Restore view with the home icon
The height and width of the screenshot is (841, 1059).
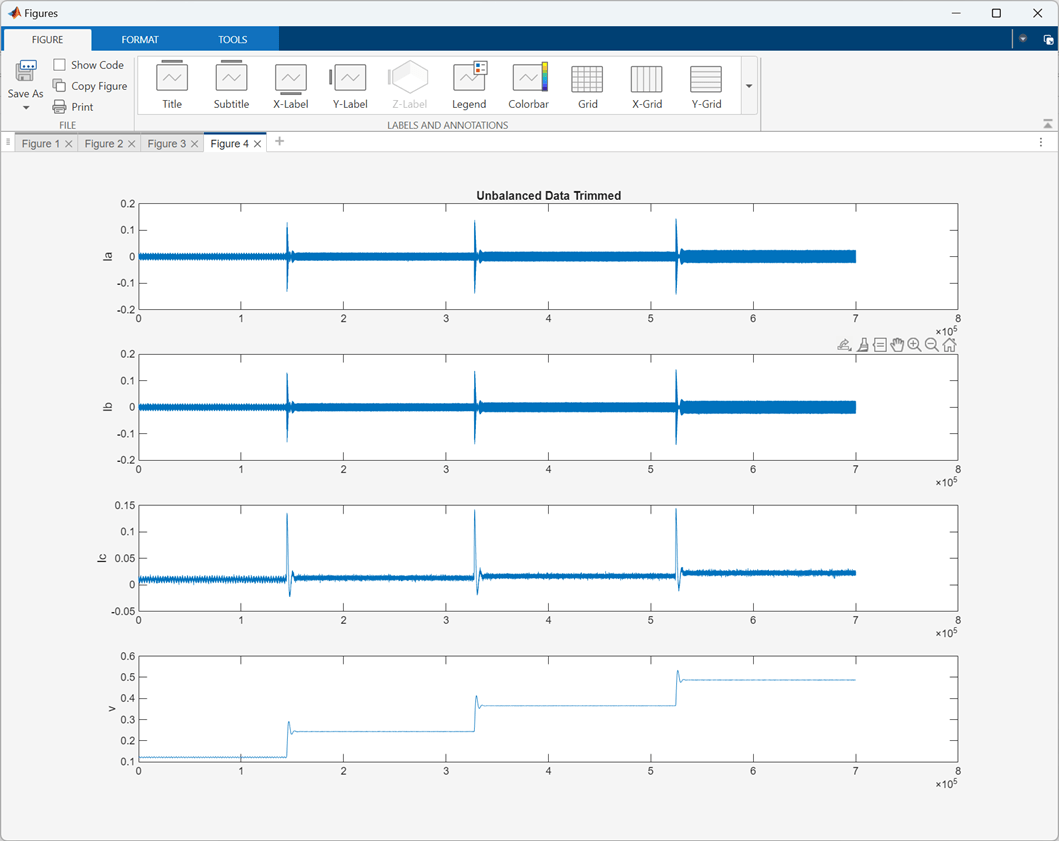[950, 345]
